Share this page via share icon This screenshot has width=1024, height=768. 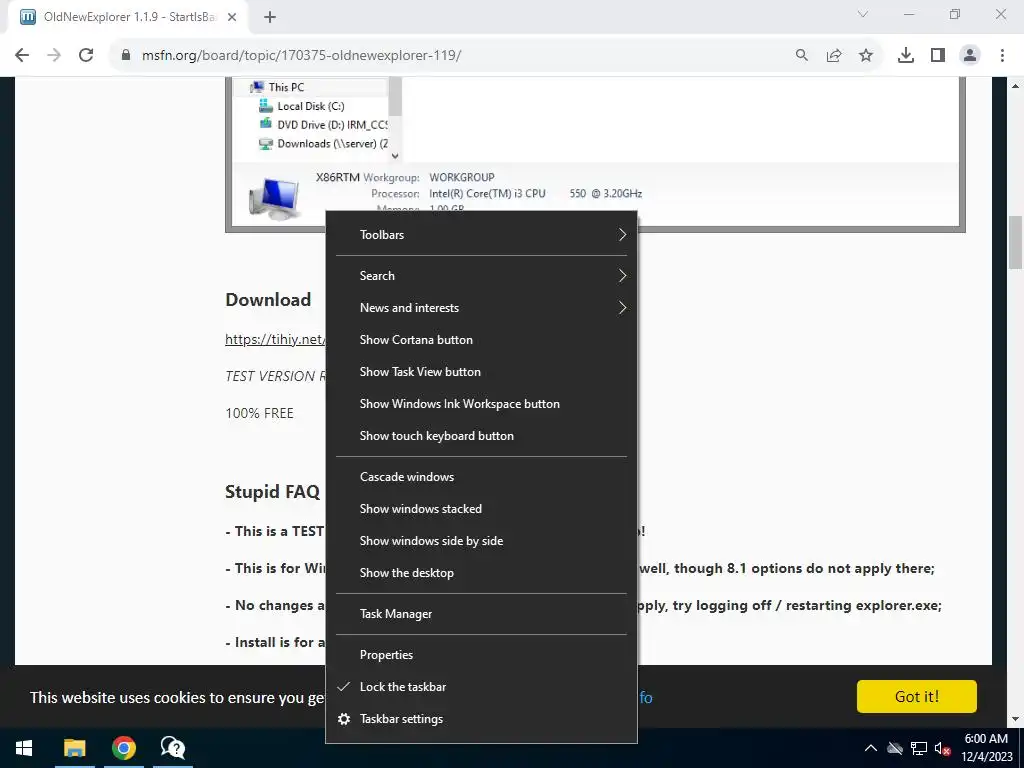[x=834, y=55]
